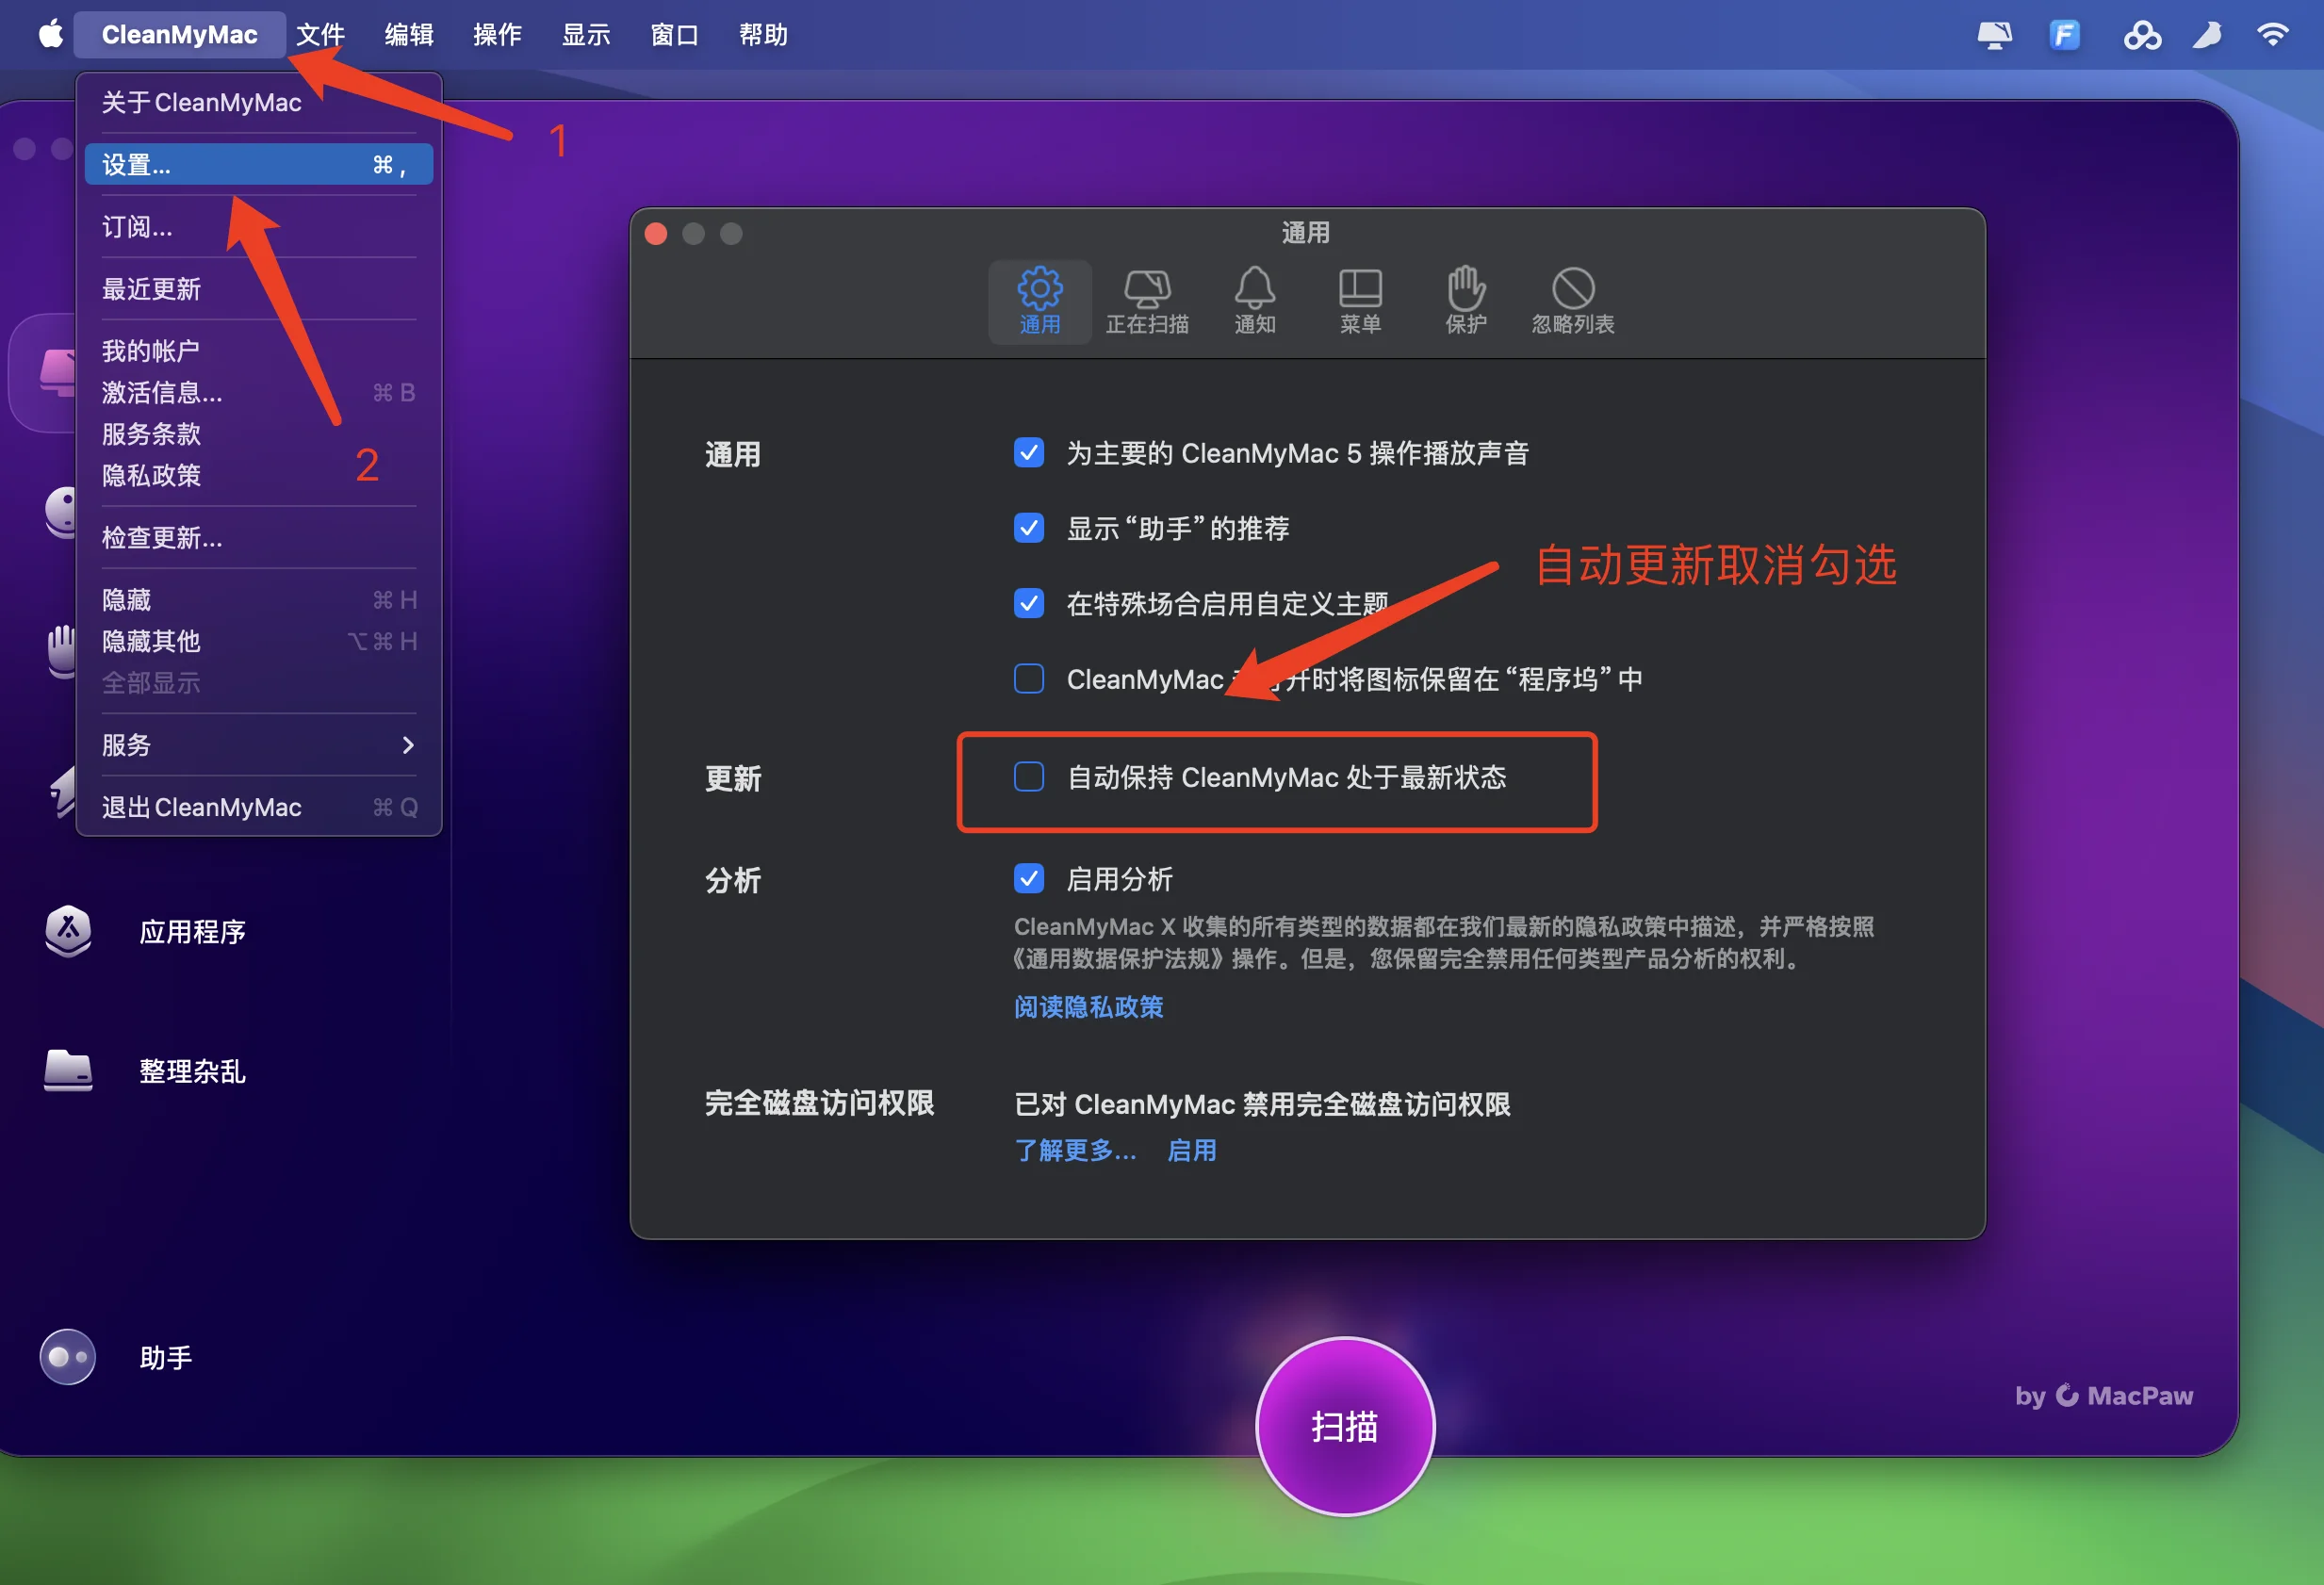Click the CleanMyMac menu bar title
Image resolution: width=2324 pixels, height=1585 pixels.
pyautogui.click(x=180, y=35)
